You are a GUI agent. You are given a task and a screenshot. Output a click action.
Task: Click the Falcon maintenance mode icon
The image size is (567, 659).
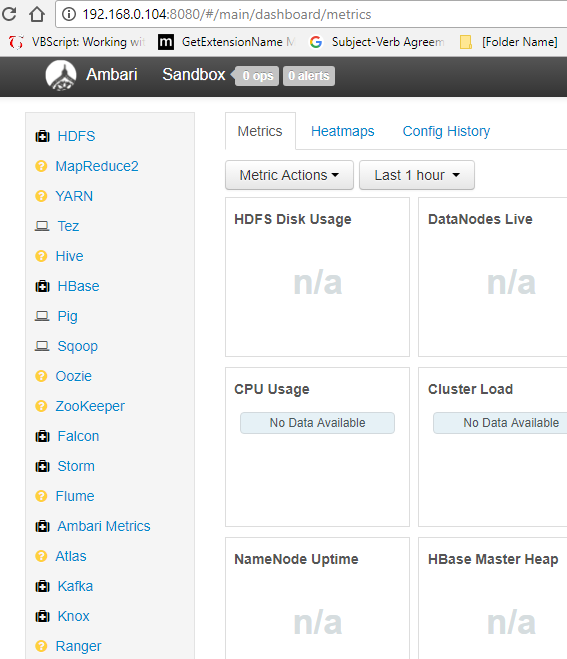tap(42, 436)
